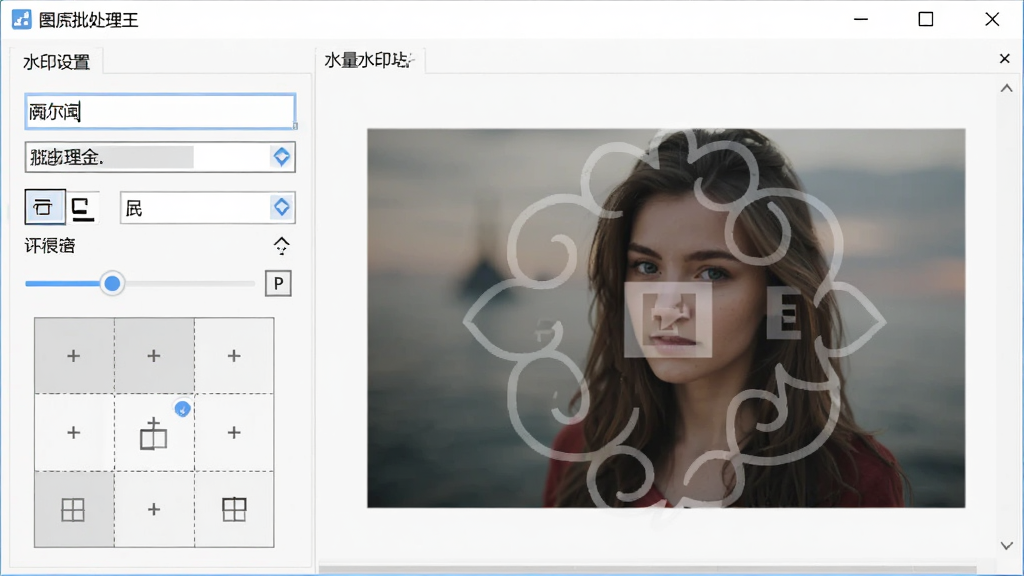Click the watermark text input field

click(160, 112)
